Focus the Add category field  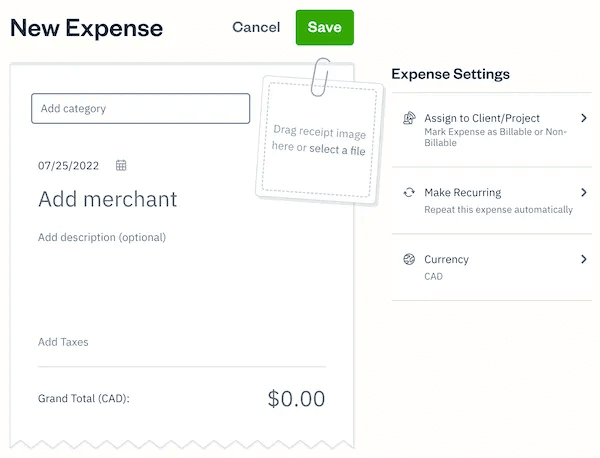pyautogui.click(x=140, y=108)
